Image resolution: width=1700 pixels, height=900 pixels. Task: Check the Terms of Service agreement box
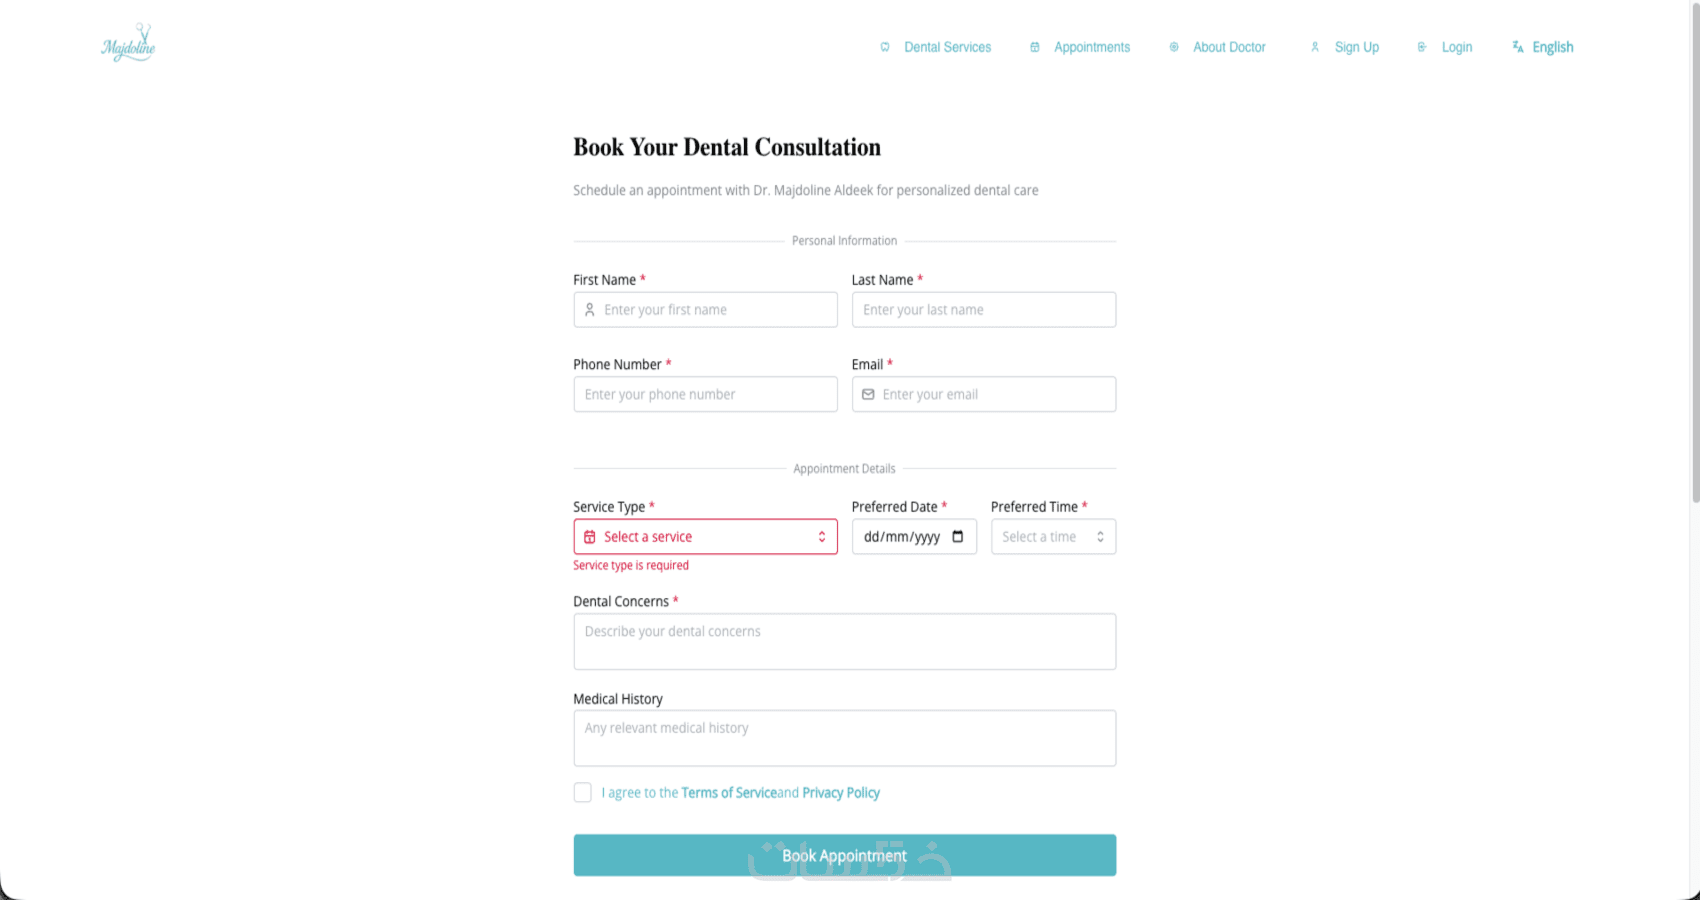583,793
